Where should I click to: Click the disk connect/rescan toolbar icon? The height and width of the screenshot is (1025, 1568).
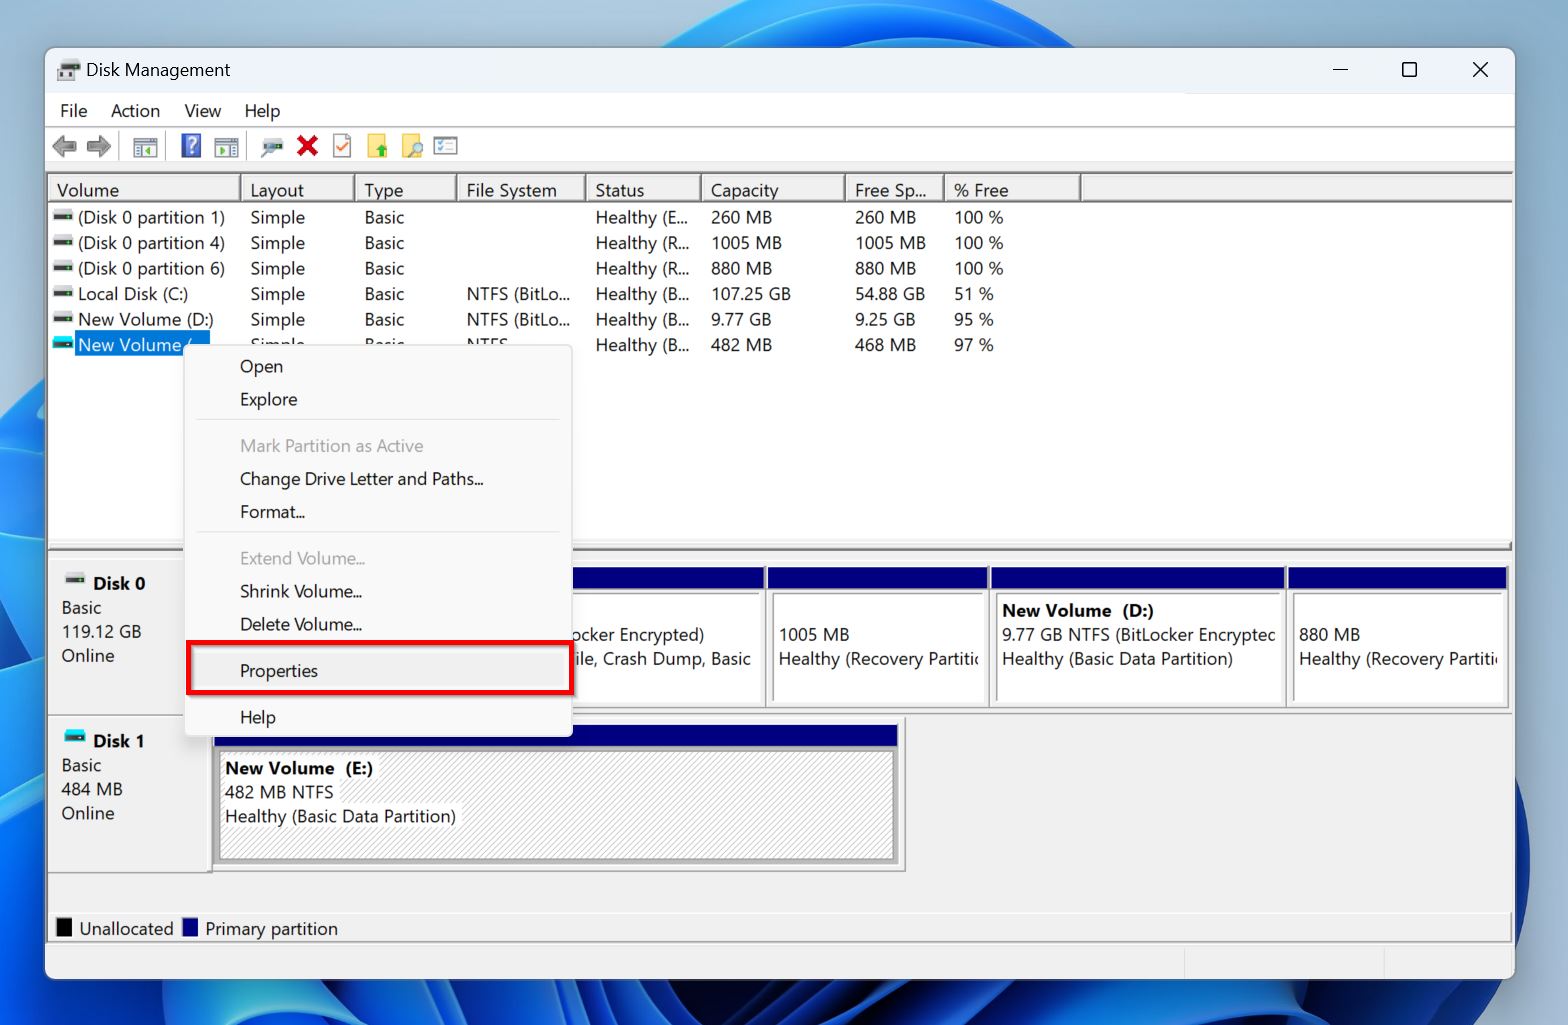point(272,146)
